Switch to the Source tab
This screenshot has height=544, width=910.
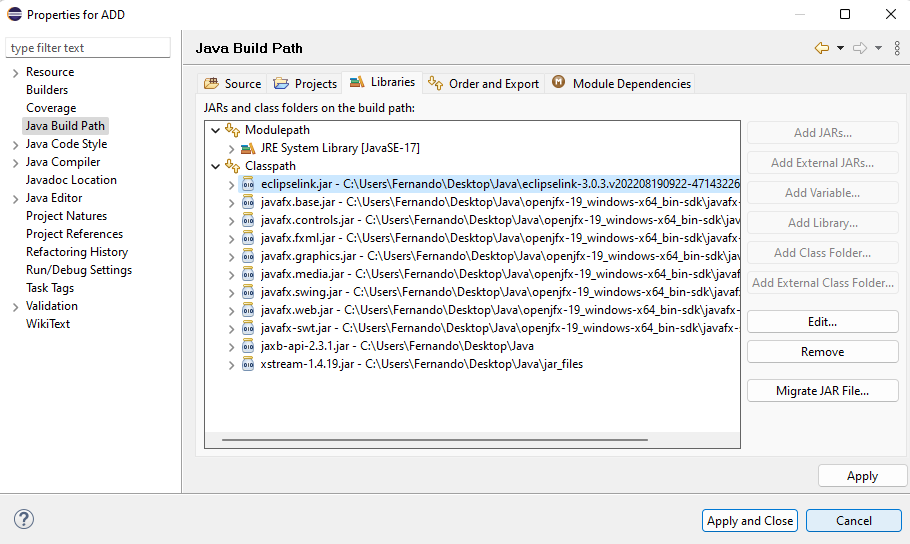tap(232, 84)
